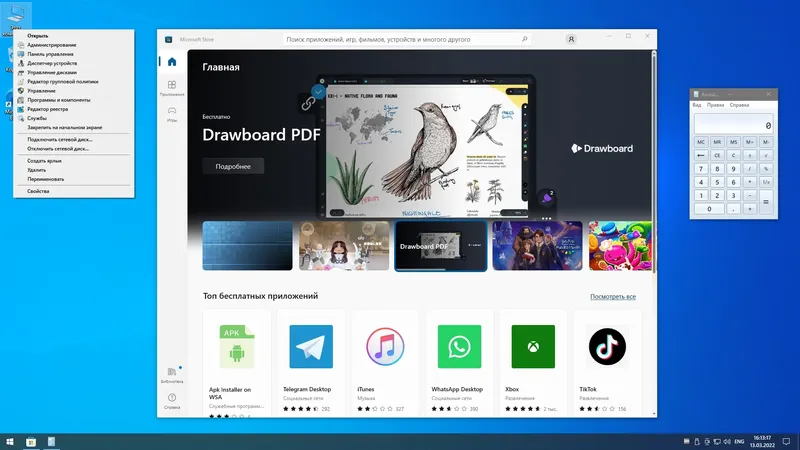Screen dimensions: 800x450
Task: Select Редактор групповой политики in context menu
Action: pos(74,82)
